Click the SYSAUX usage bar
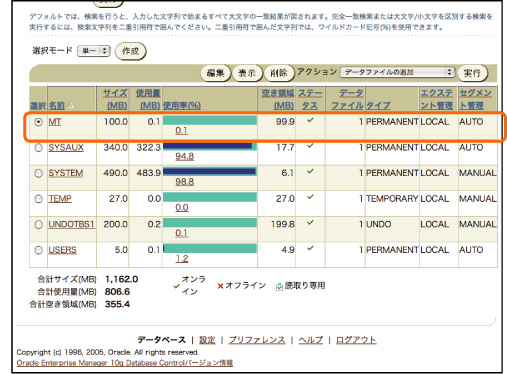The width and height of the screenshot is (507, 374). (x=210, y=146)
